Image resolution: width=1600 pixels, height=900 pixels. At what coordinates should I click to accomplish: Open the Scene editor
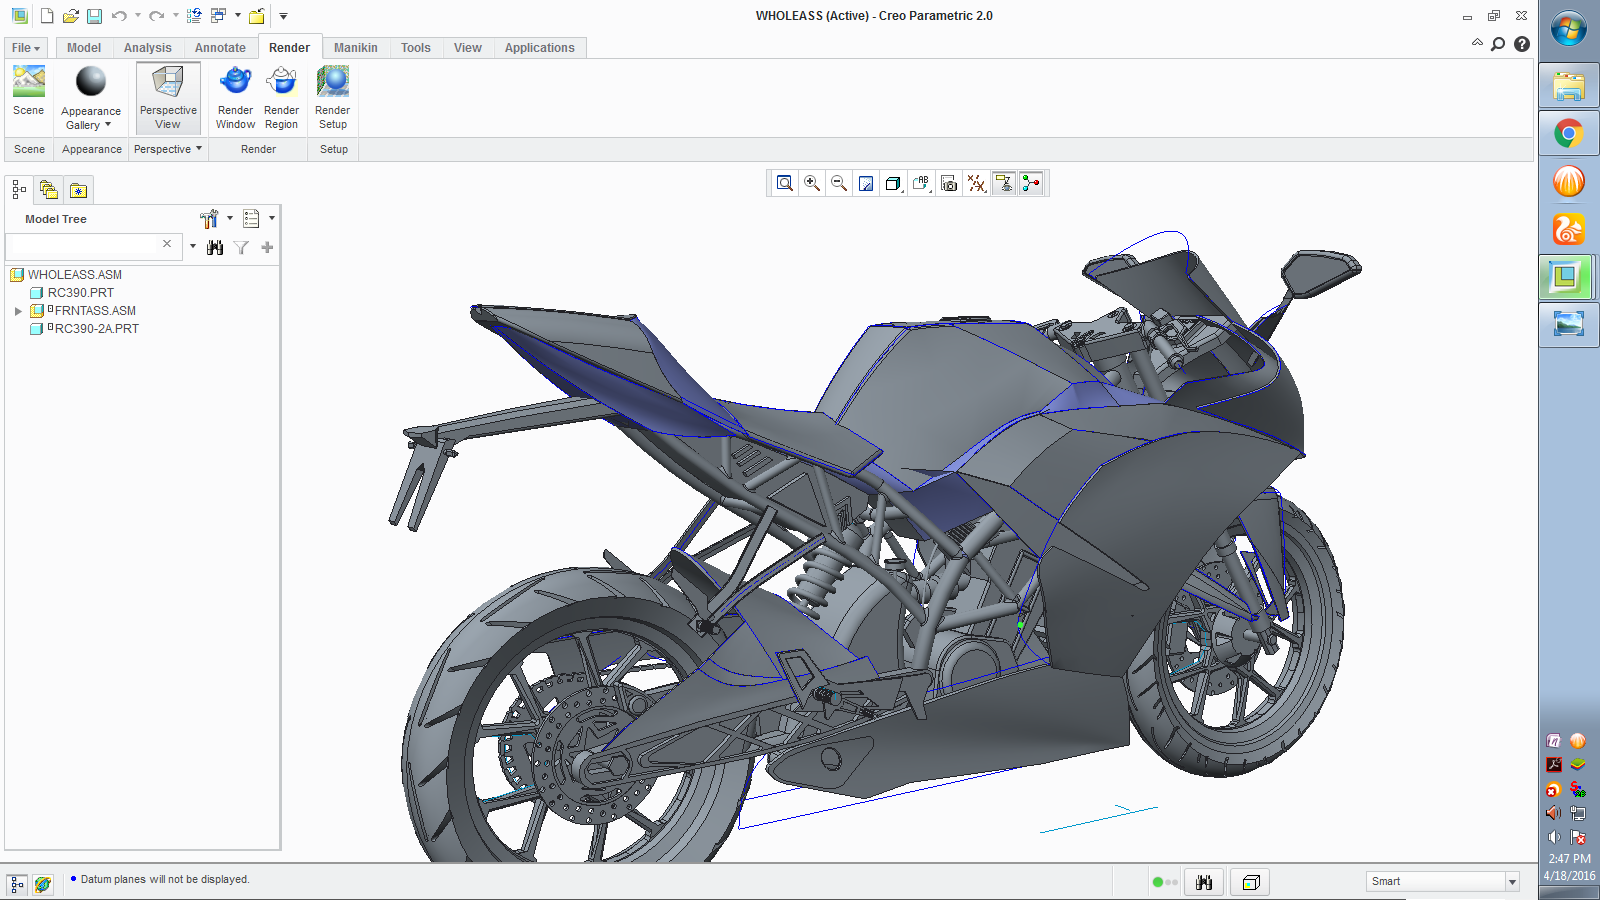pyautogui.click(x=29, y=91)
